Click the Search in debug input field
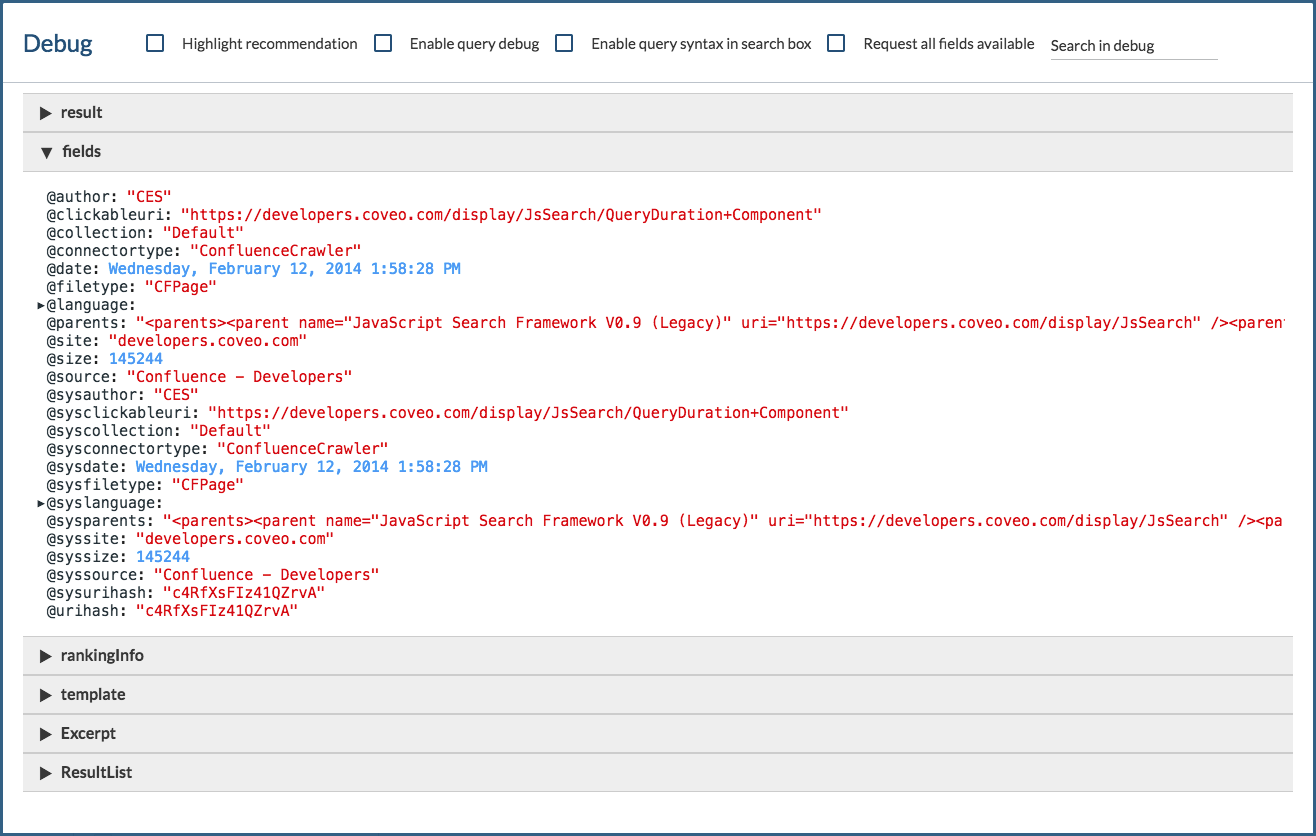This screenshot has height=836, width=1316. pos(1134,45)
